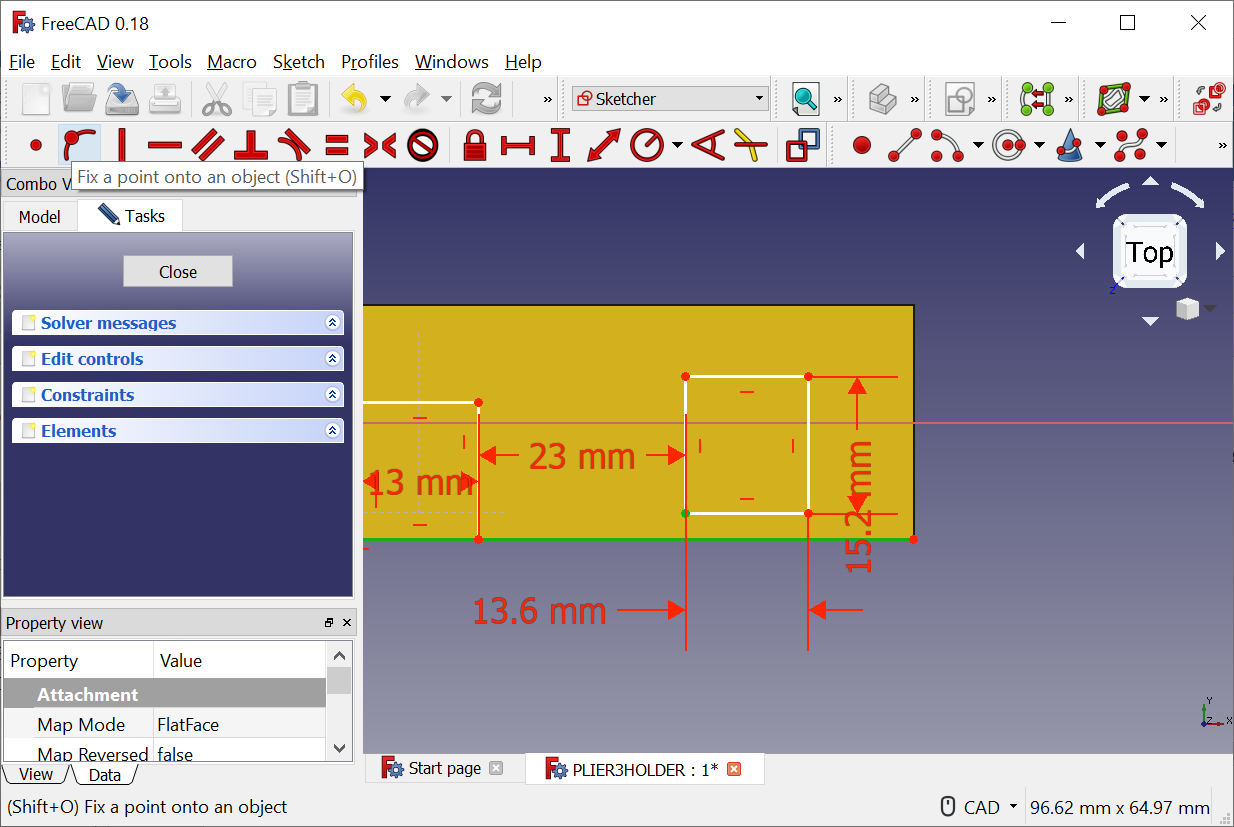Toggle driving/reference constraint mode

click(802, 146)
